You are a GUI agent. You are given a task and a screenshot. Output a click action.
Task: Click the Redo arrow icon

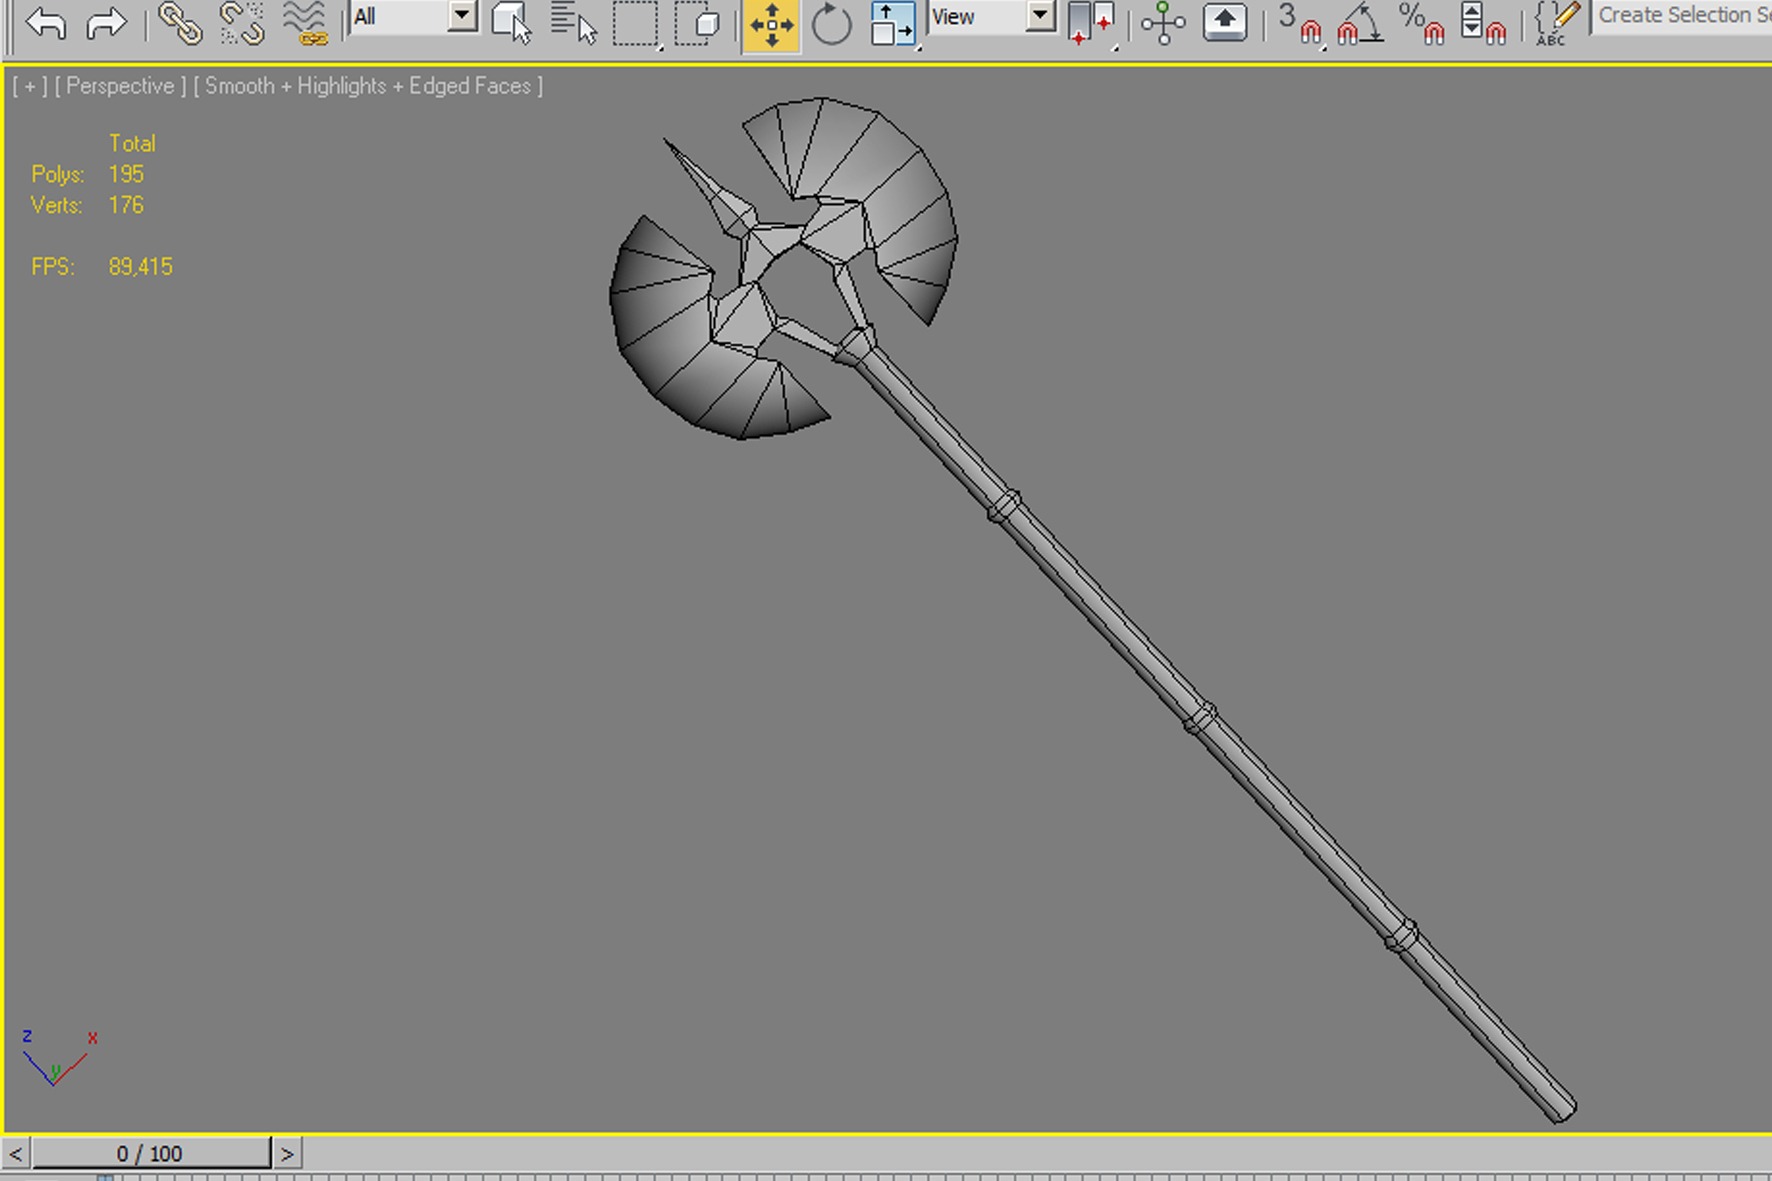106,23
